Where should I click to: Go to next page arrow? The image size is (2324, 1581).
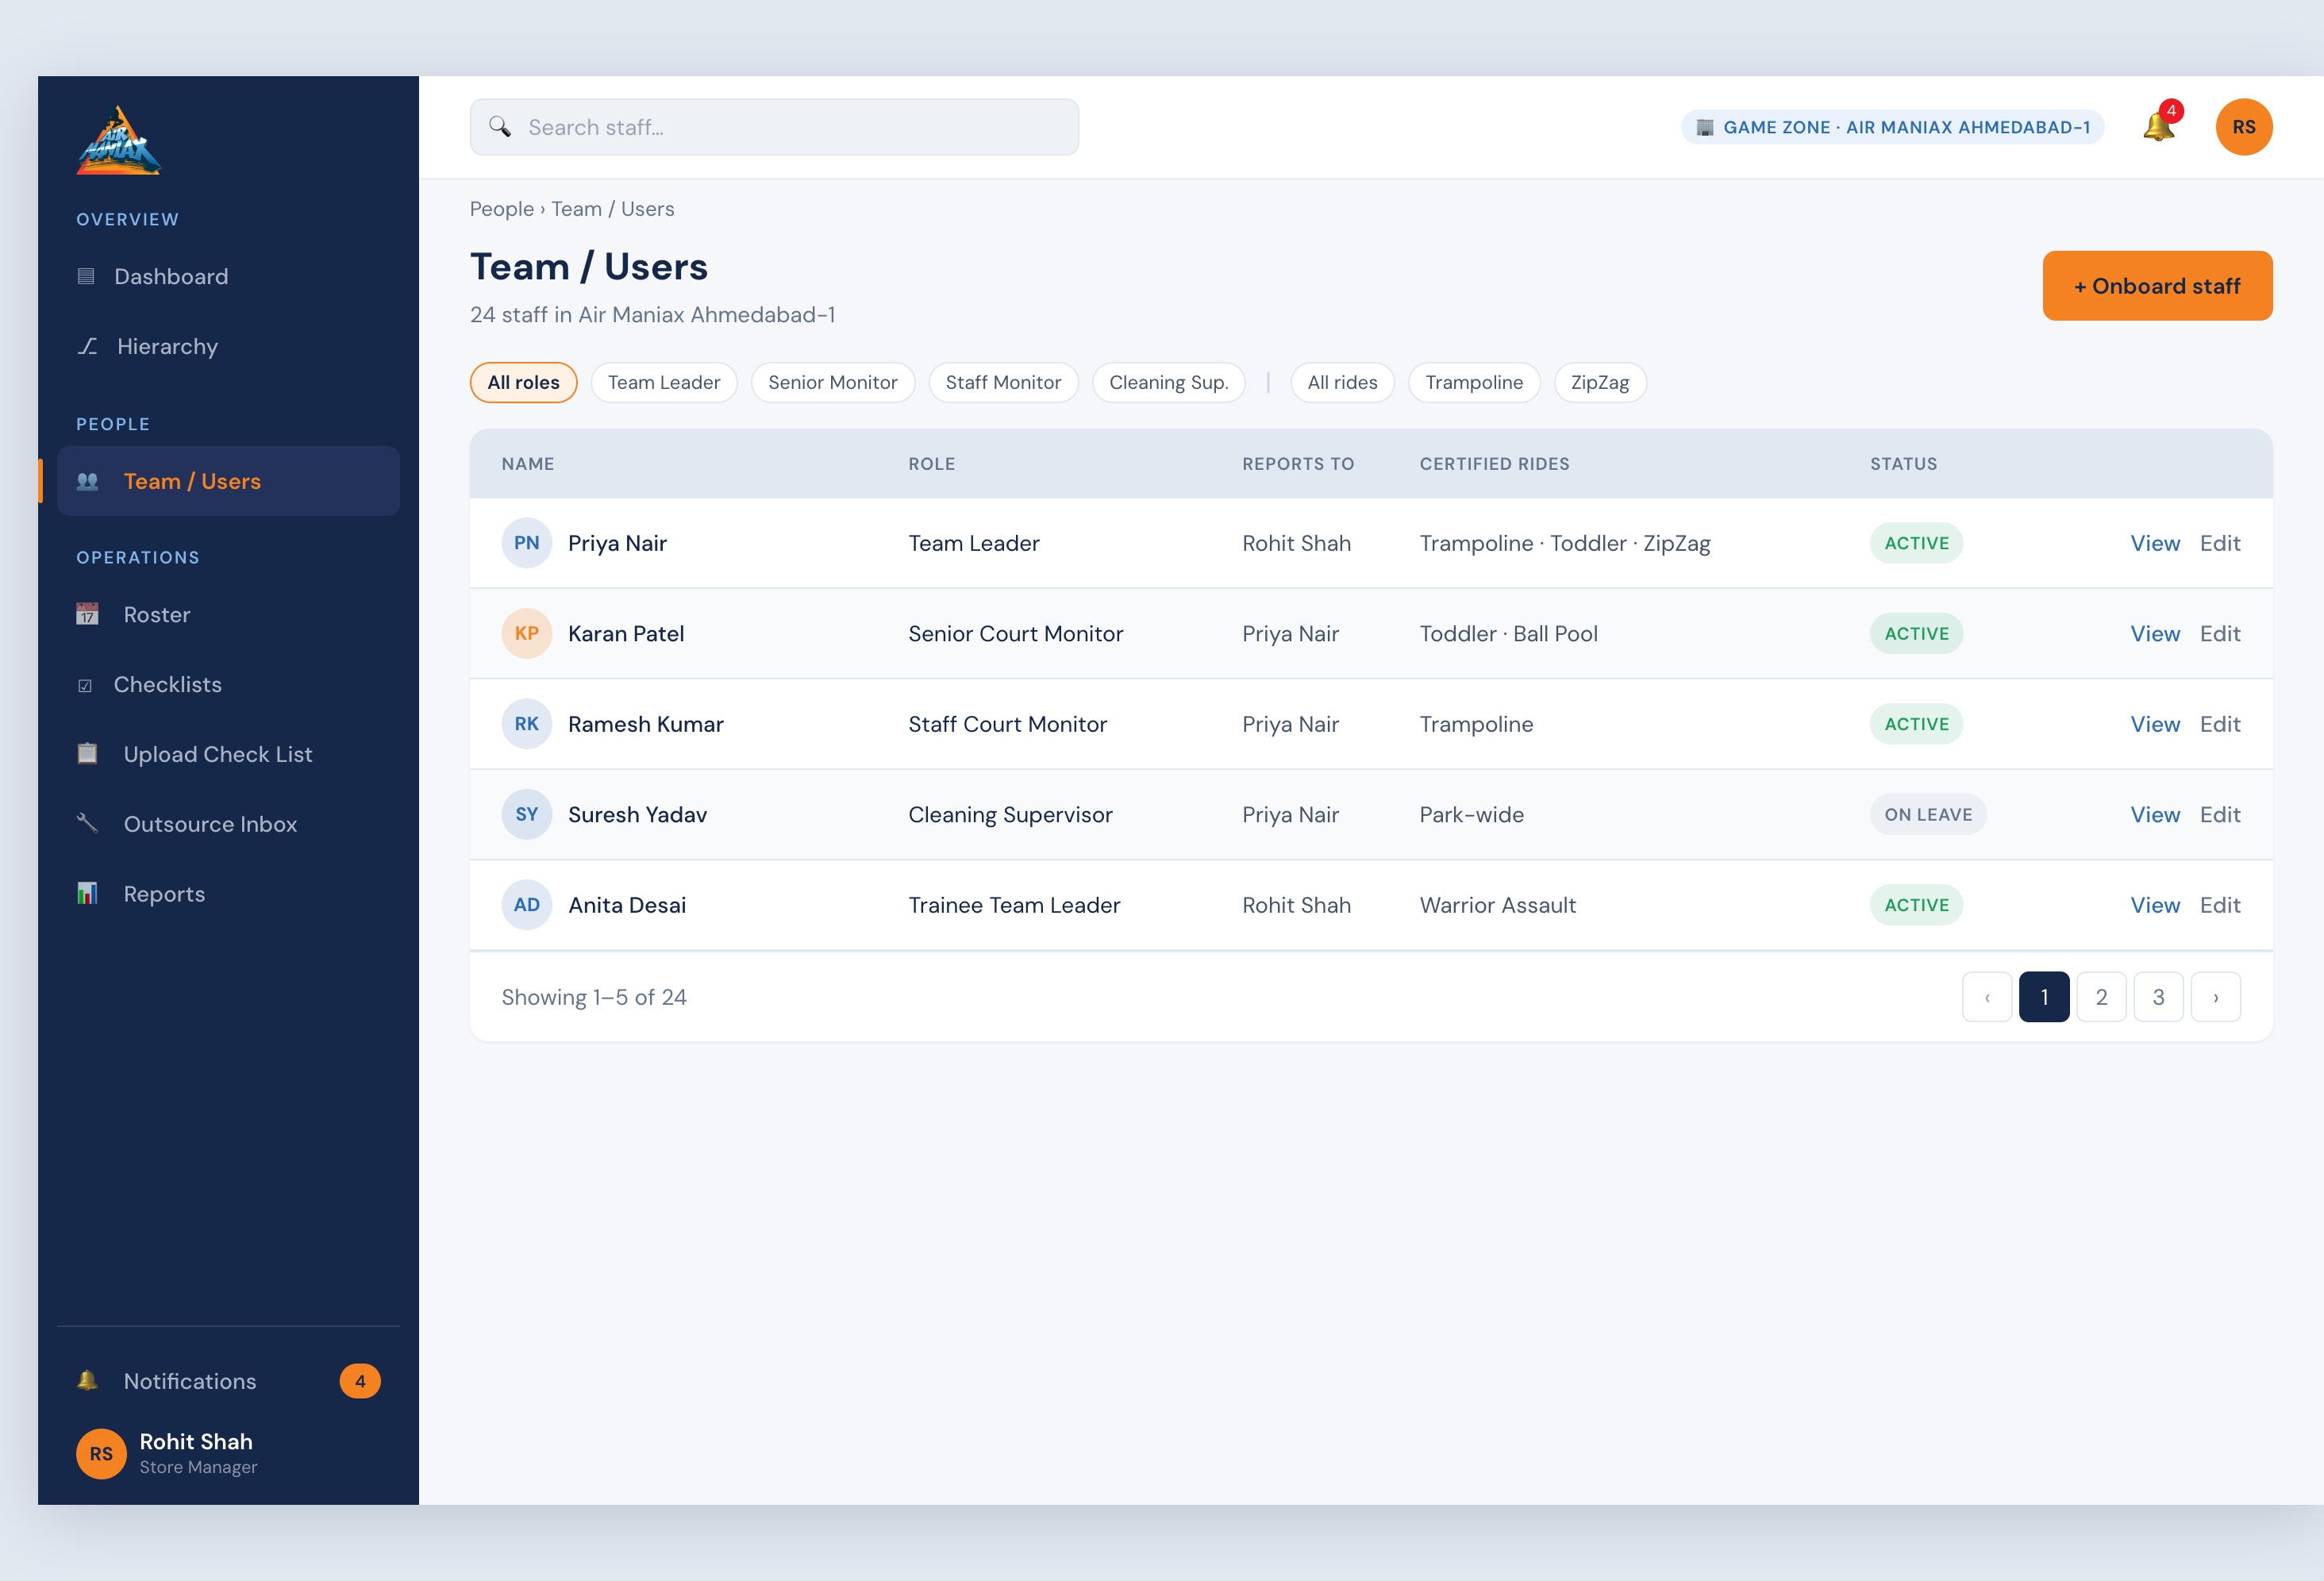(2216, 997)
